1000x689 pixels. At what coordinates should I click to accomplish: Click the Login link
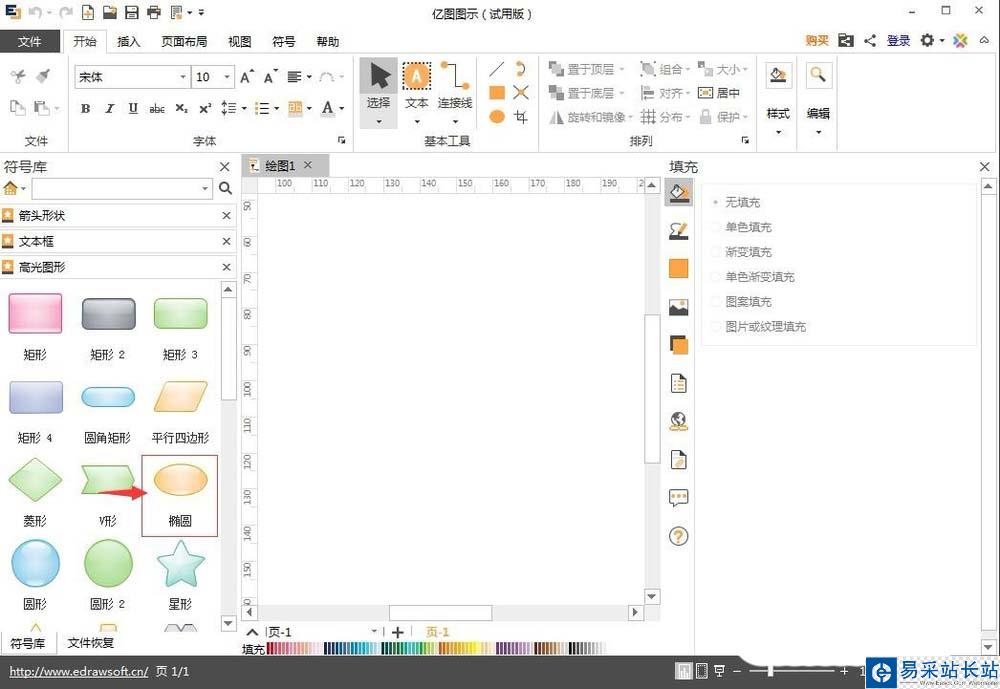coord(899,41)
